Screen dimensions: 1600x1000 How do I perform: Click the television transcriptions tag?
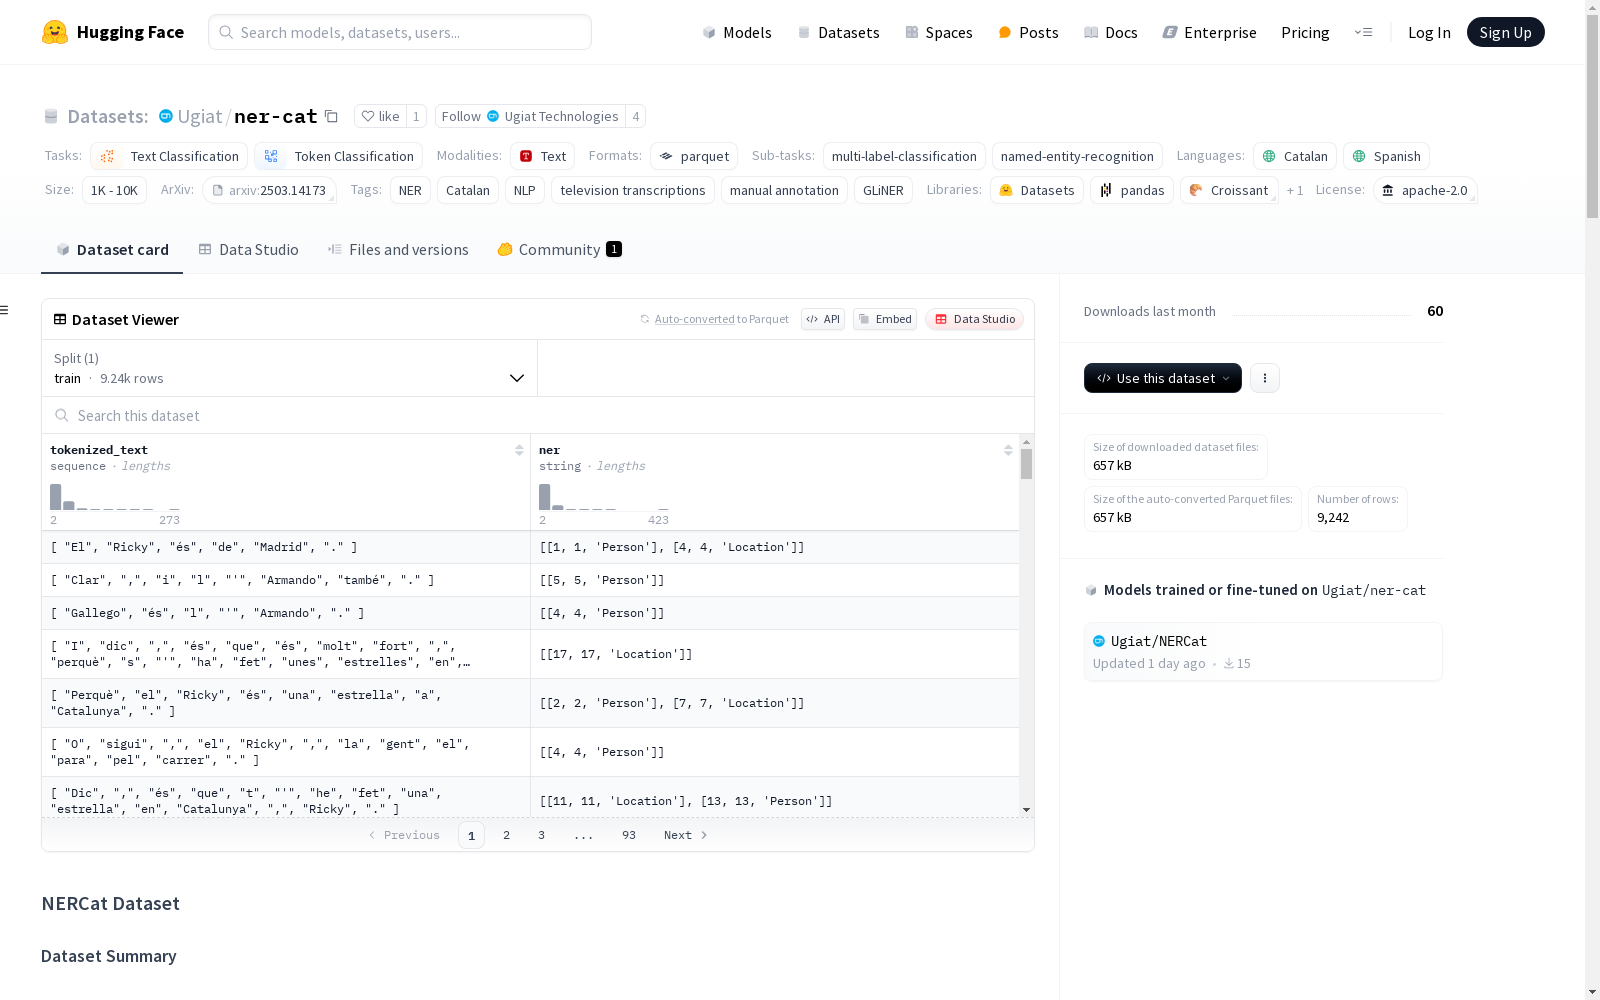[633, 190]
